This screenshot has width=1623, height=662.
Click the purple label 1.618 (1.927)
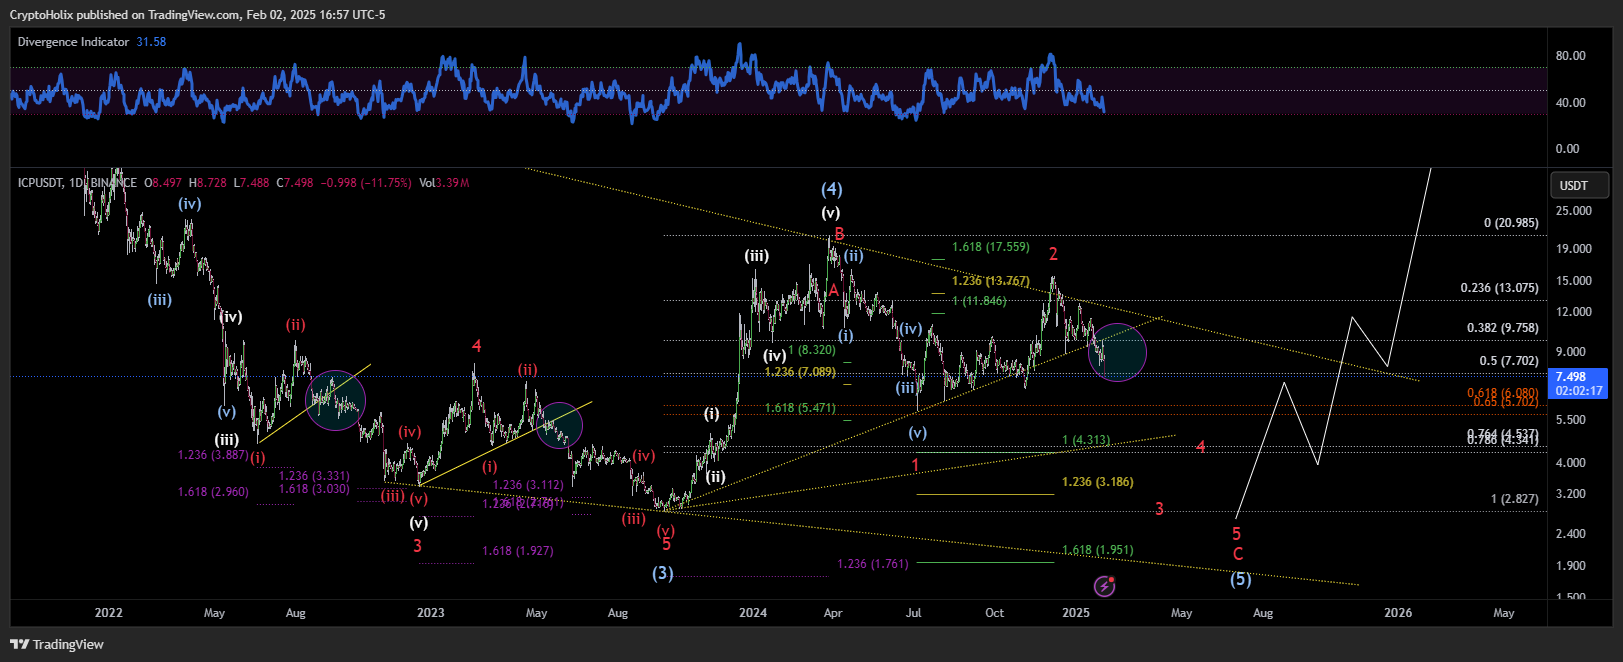517,551
